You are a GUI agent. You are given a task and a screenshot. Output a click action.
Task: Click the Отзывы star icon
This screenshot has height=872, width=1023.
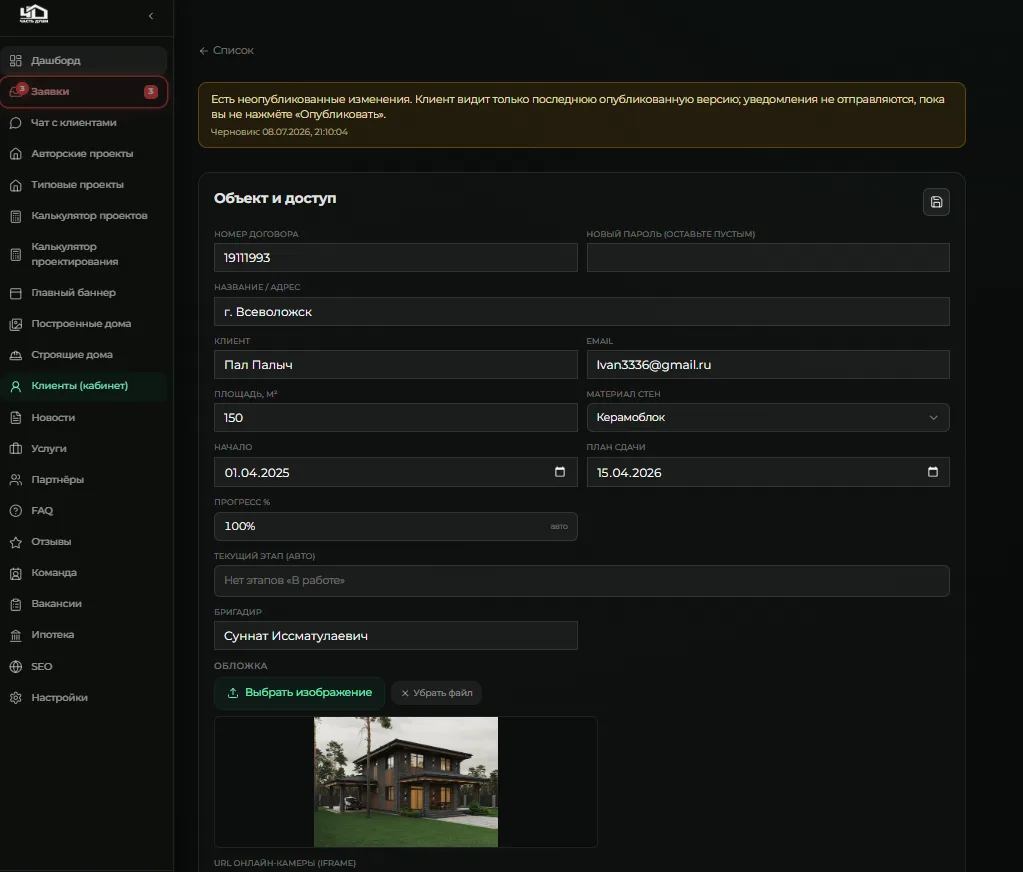tap(16, 542)
